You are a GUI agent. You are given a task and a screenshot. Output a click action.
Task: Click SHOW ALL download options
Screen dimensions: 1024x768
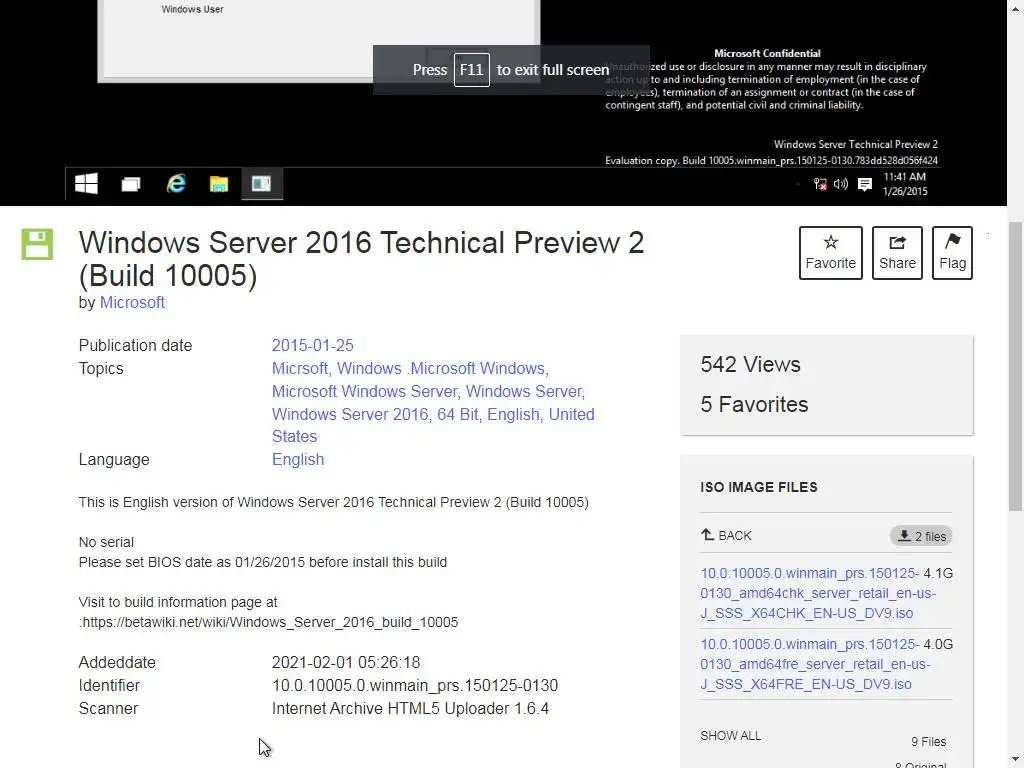[730, 736]
